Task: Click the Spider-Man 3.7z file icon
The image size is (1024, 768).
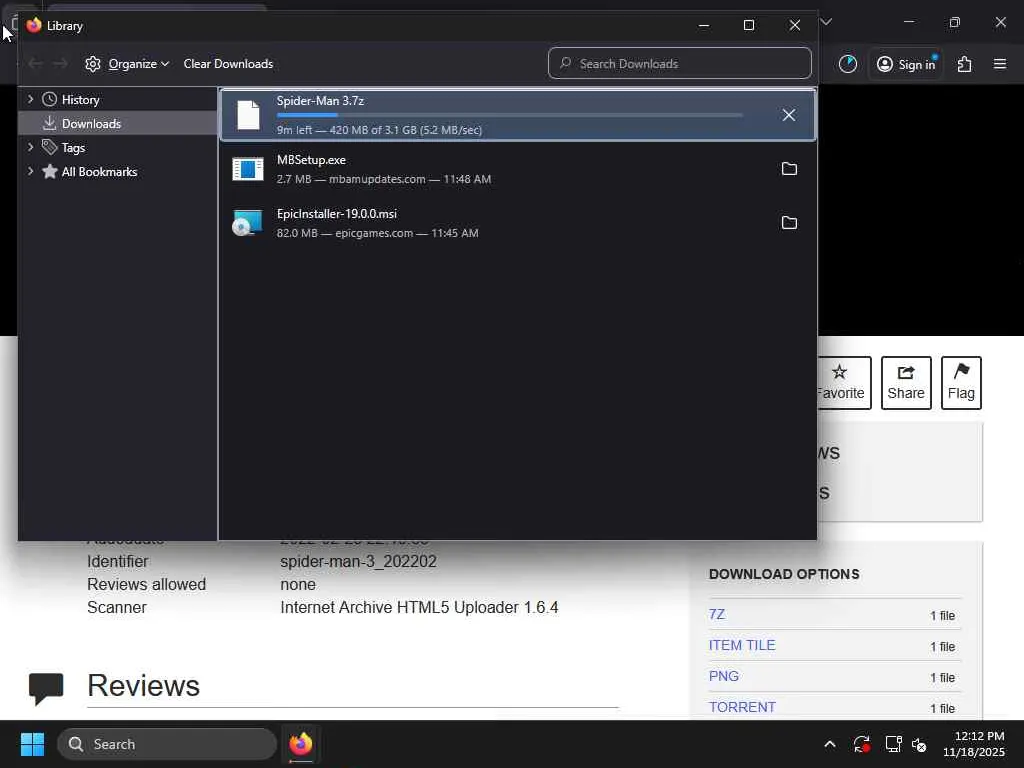Action: click(x=248, y=115)
